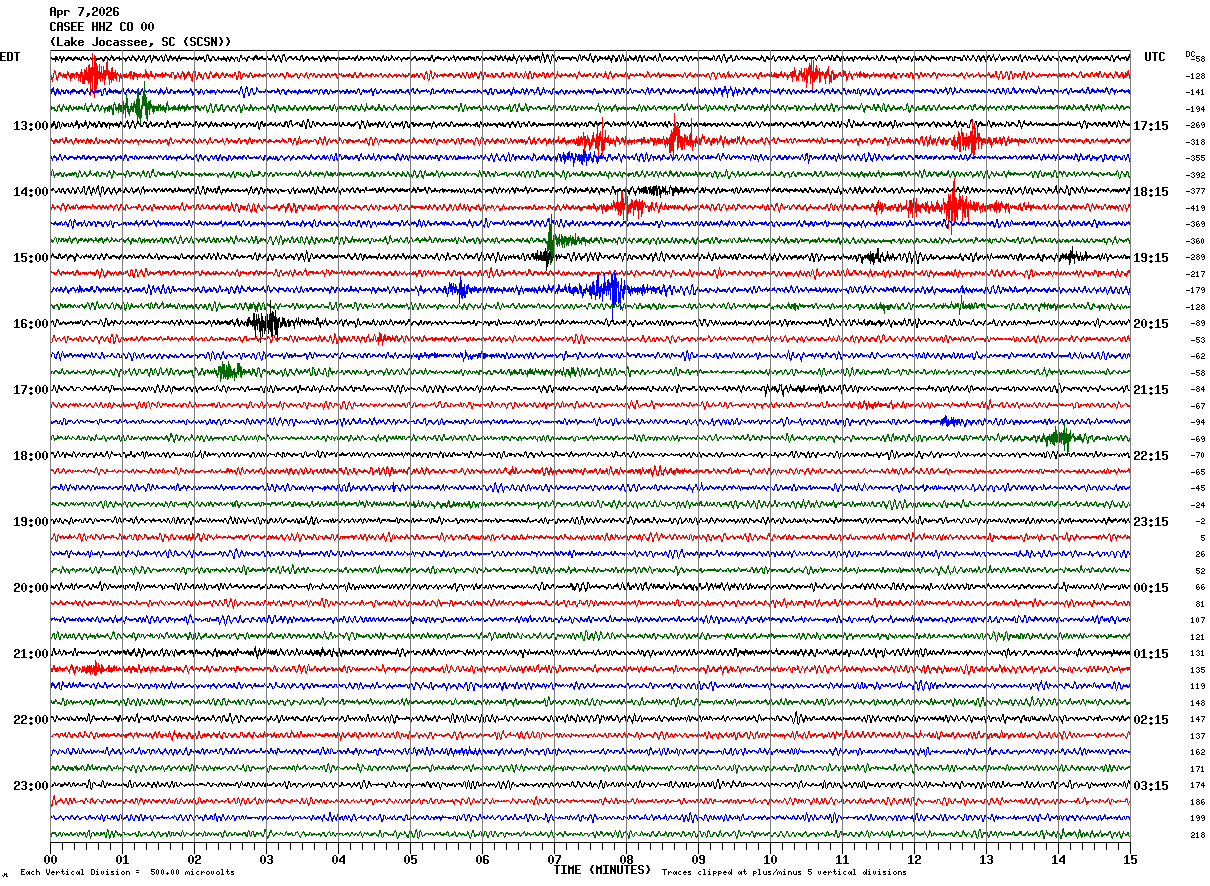This screenshot has height=886, width=1210.
Task: Click the DC offset value 52
Action: click(x=1200, y=571)
